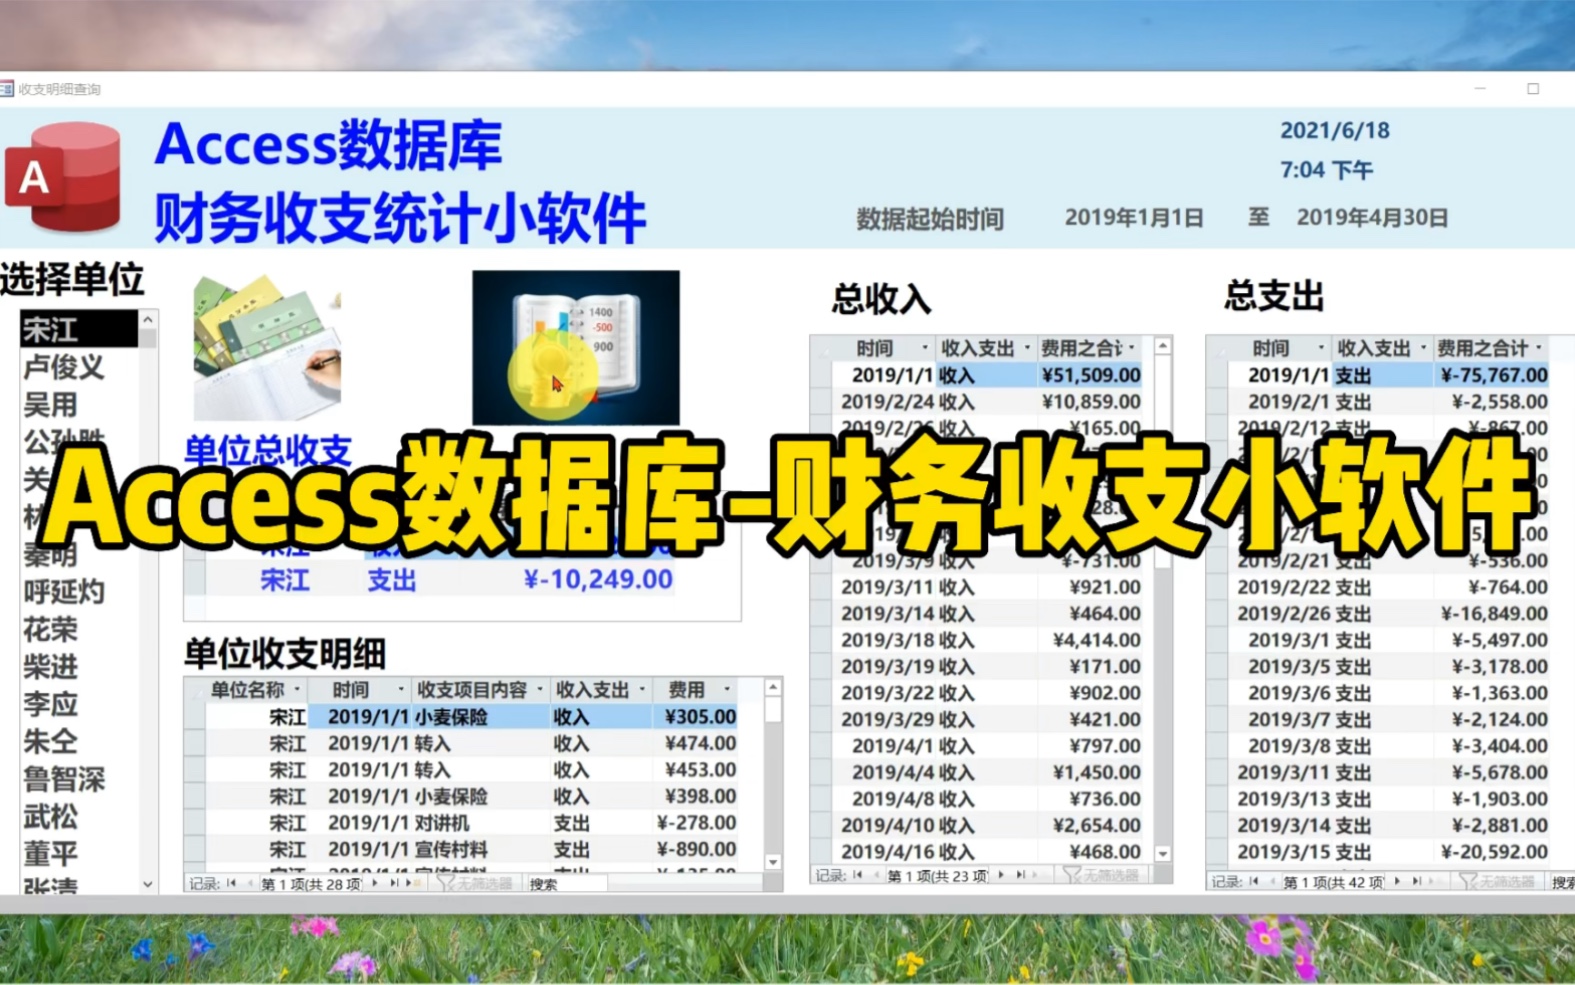The height and width of the screenshot is (985, 1575).
Task: Open 单位名称 column filter dropdown
Action: click(297, 689)
